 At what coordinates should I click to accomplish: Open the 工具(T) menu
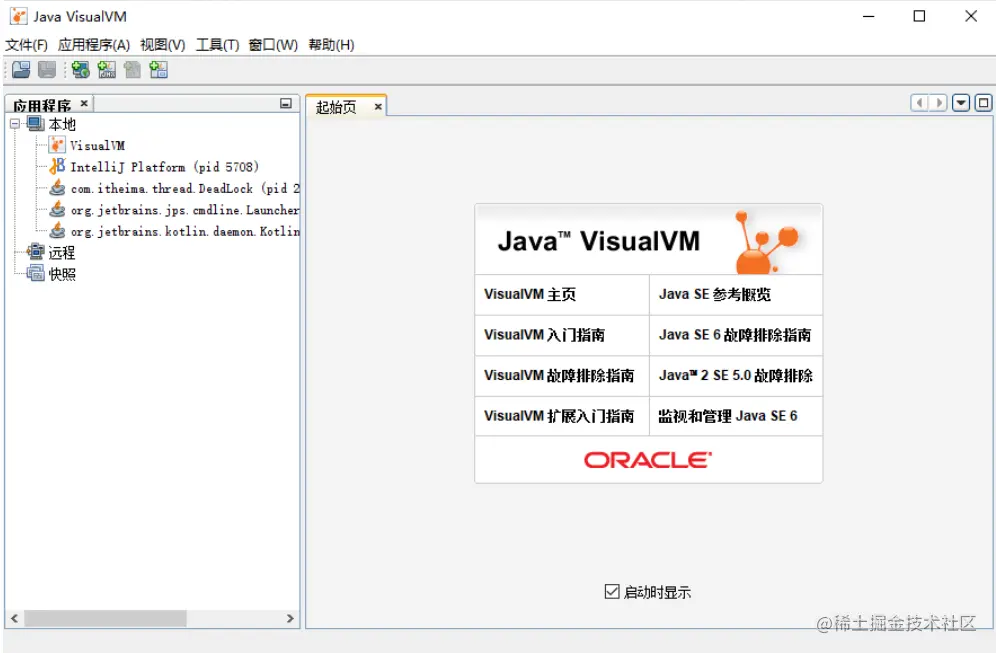(217, 45)
